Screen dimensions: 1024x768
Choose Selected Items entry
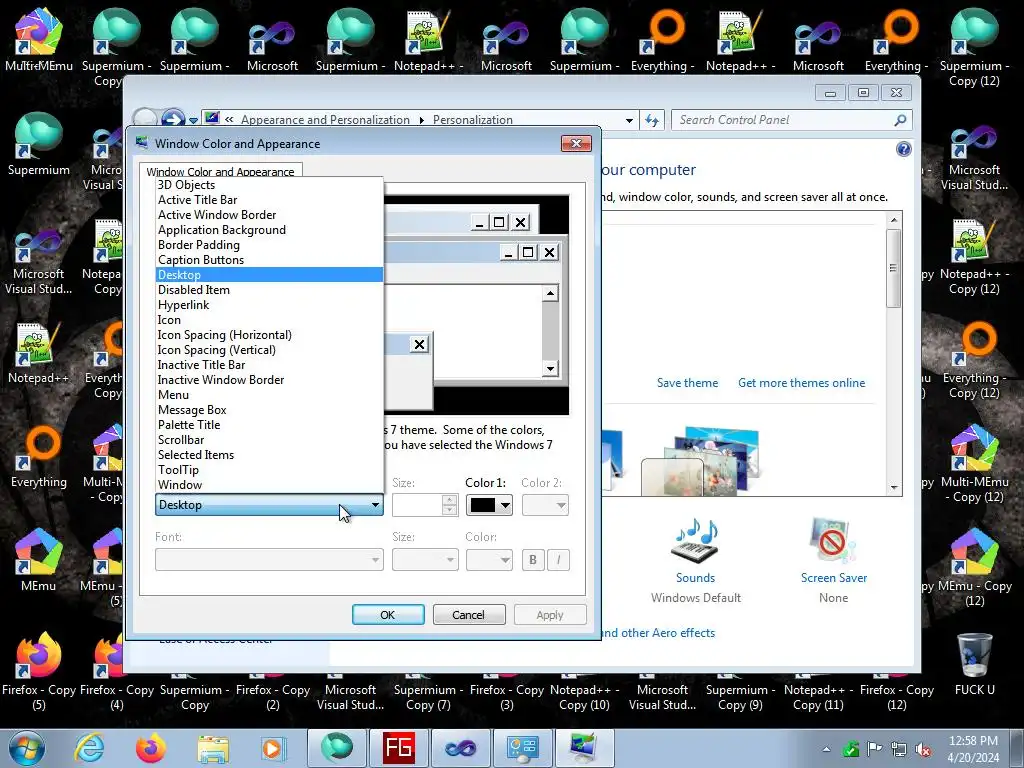(269, 455)
